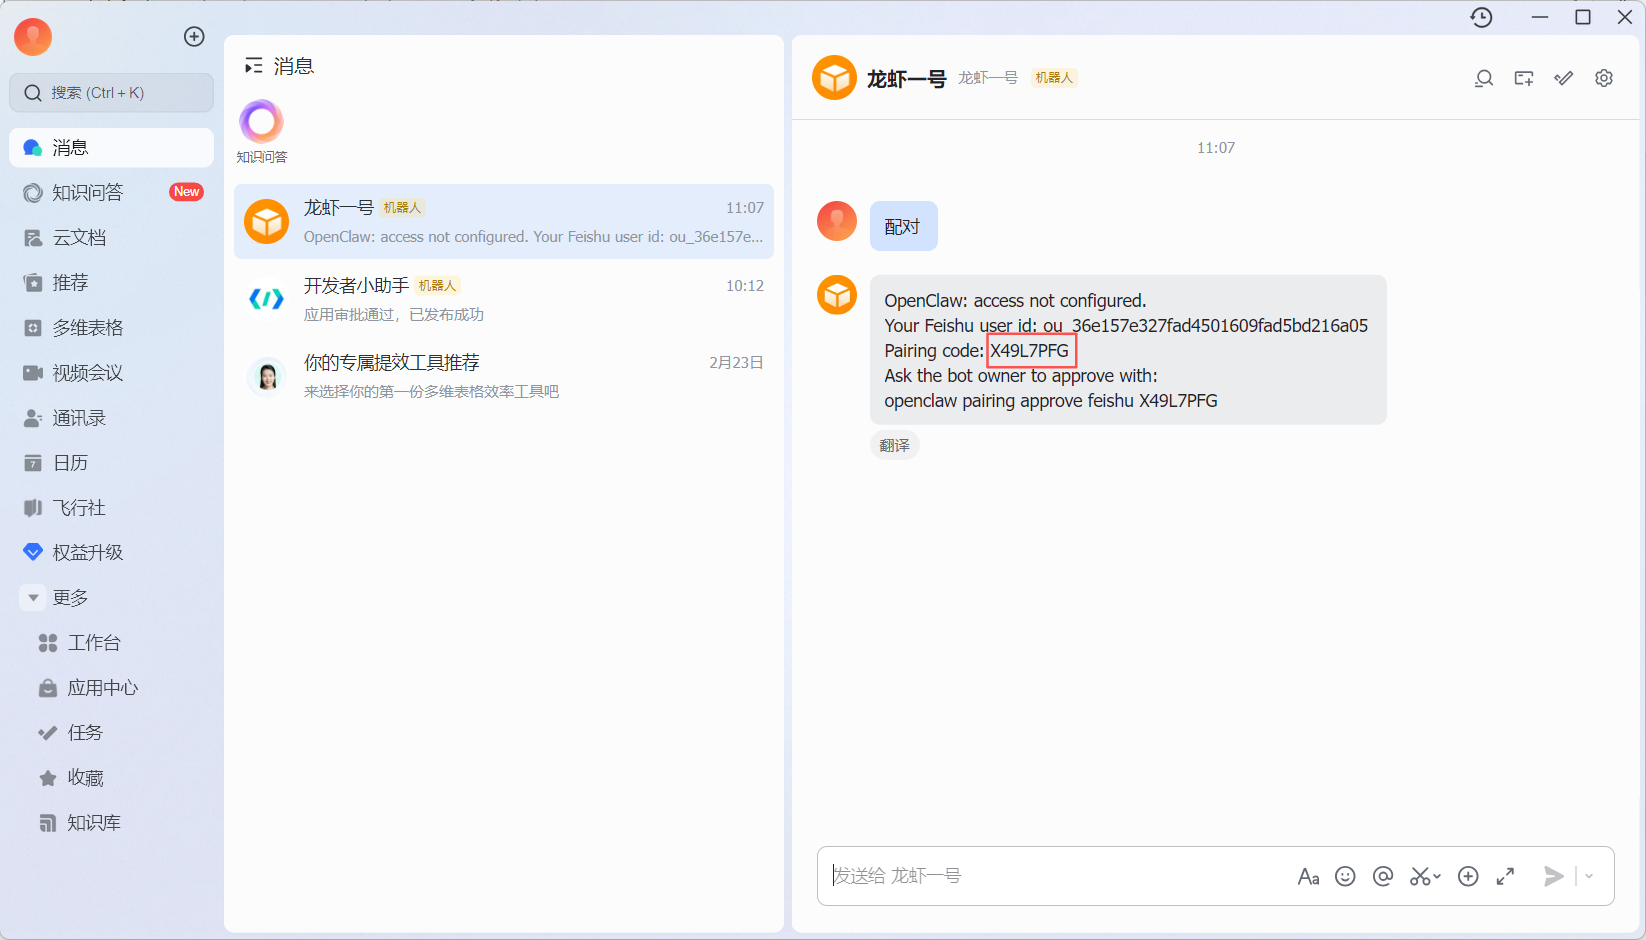The width and height of the screenshot is (1646, 940).
Task: Open 飞行社 in the sidebar
Action: [x=111, y=508]
